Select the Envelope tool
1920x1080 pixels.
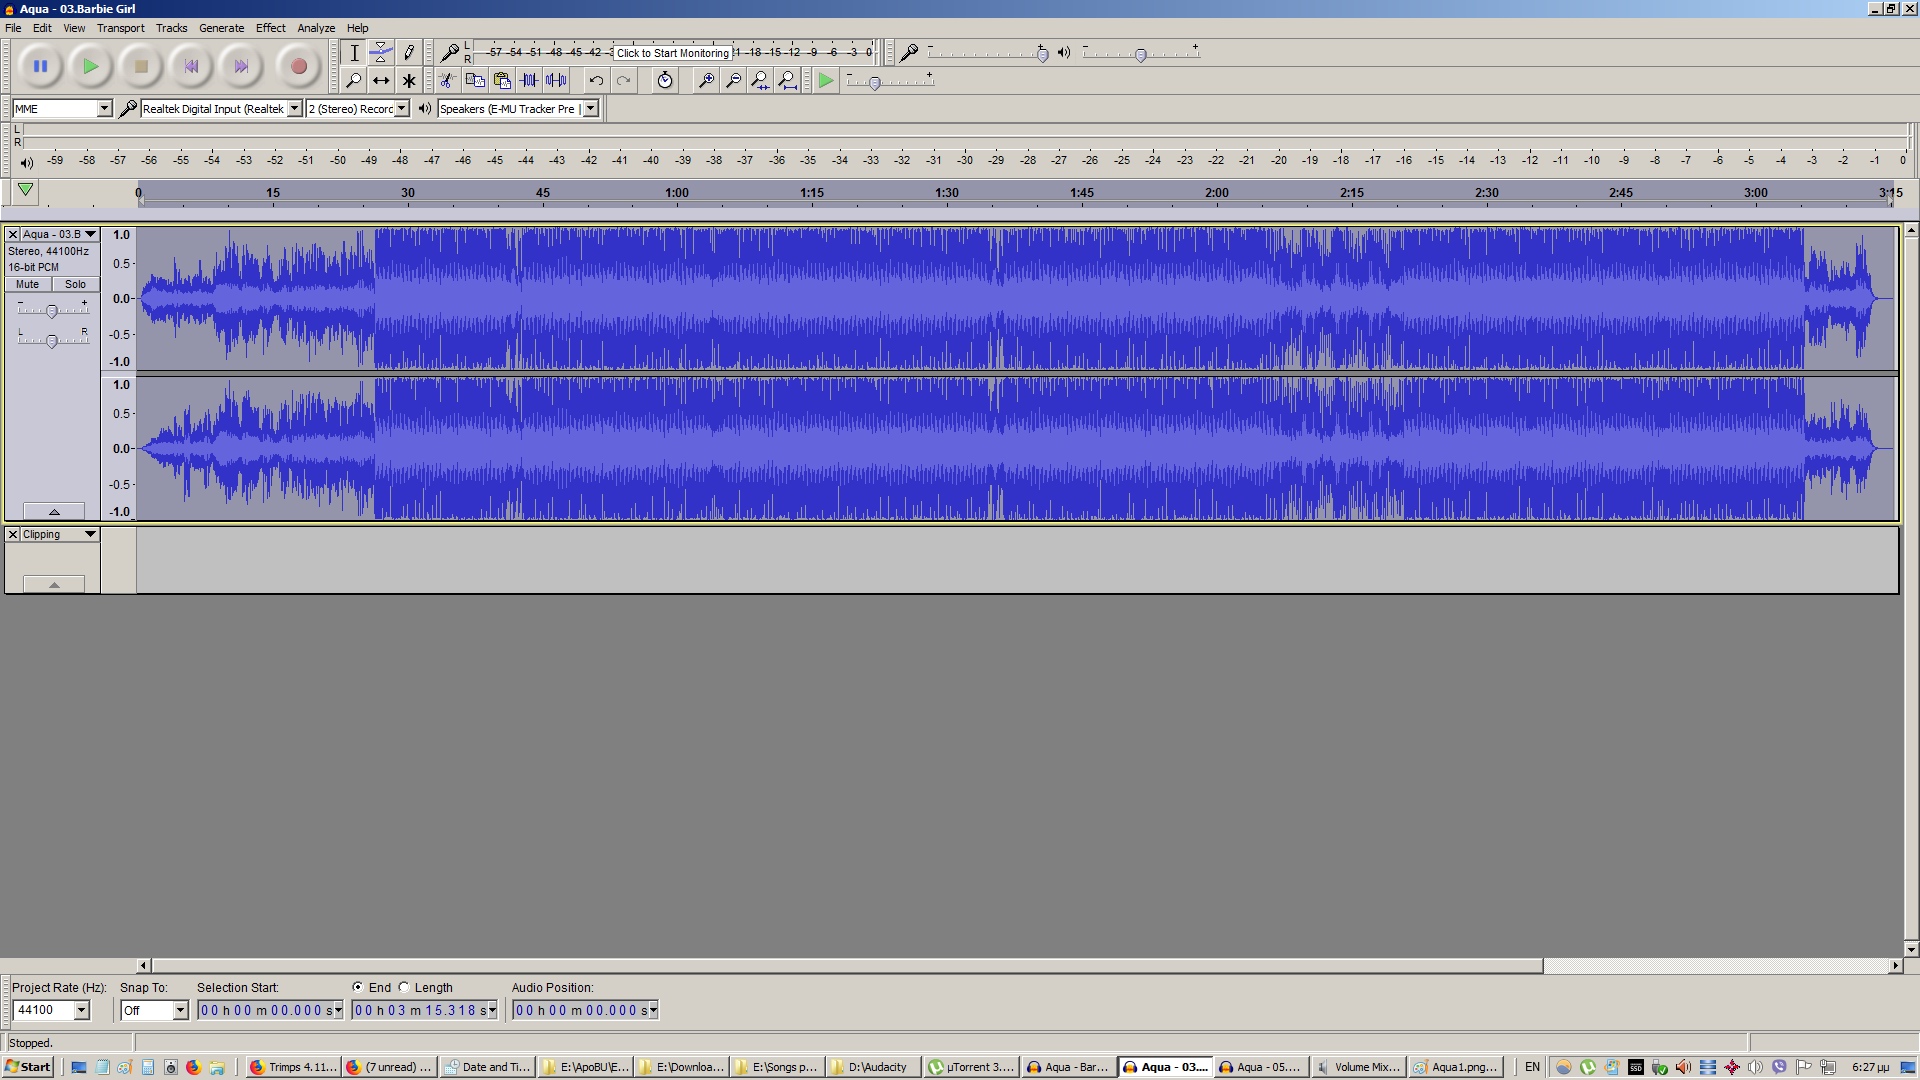pos(381,53)
